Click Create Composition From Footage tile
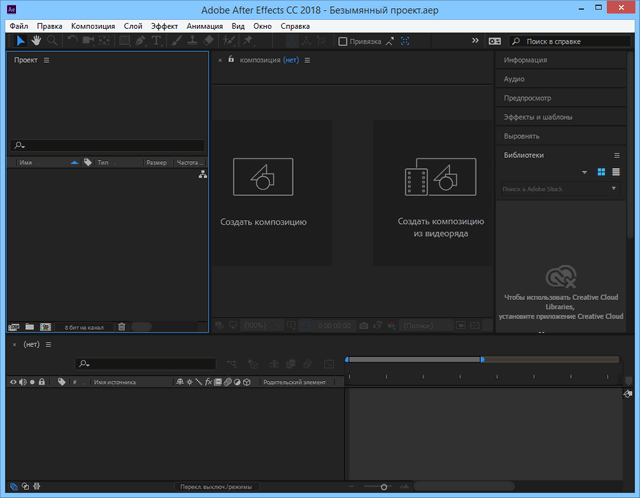The height and width of the screenshot is (498, 640). [432, 193]
